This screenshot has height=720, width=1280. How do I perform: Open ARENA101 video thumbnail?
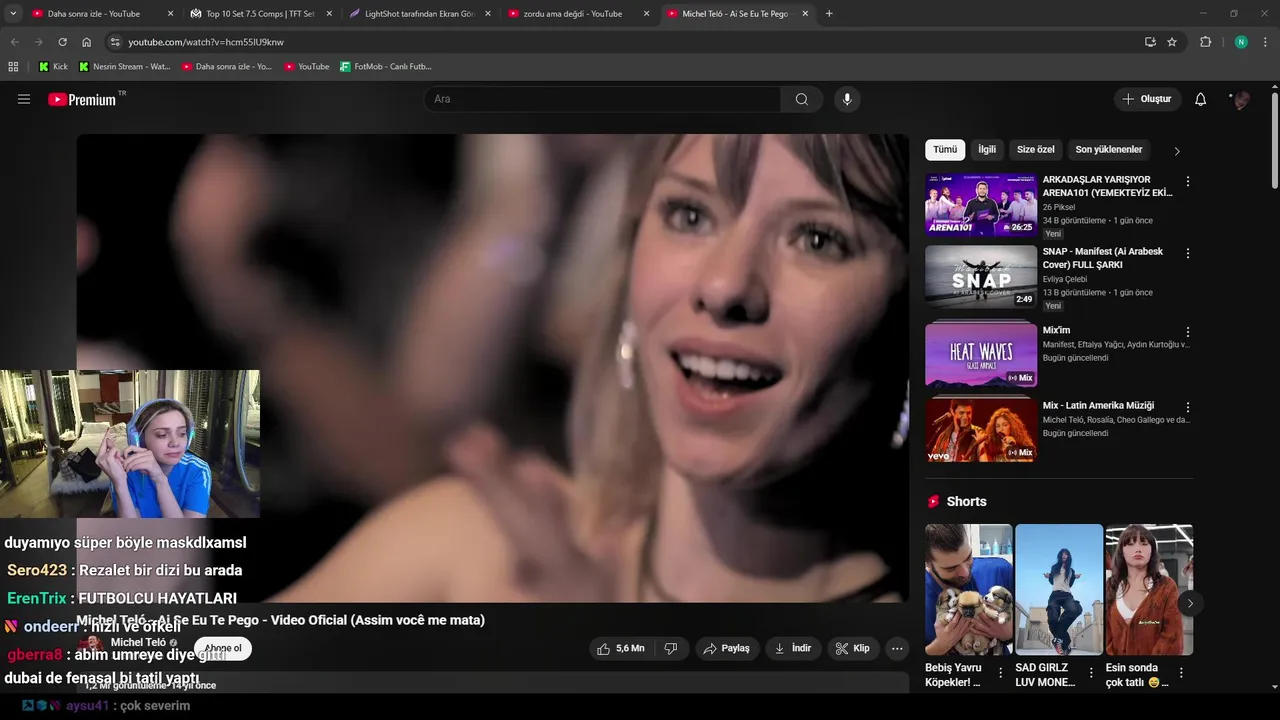pos(981,205)
